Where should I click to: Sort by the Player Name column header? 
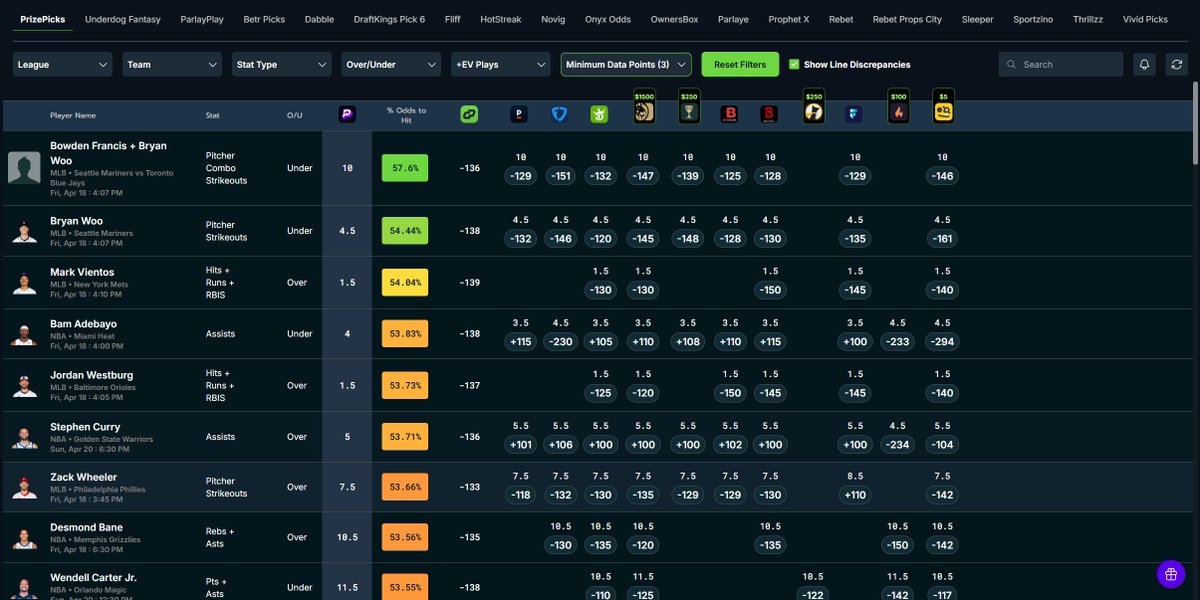(x=73, y=115)
